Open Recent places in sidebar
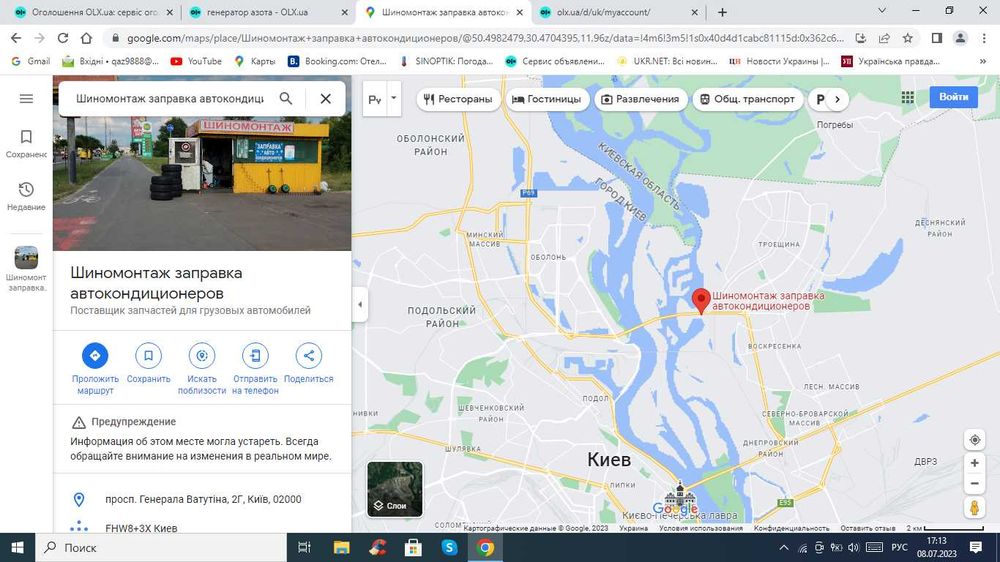This screenshot has width=1000, height=562. (26, 196)
